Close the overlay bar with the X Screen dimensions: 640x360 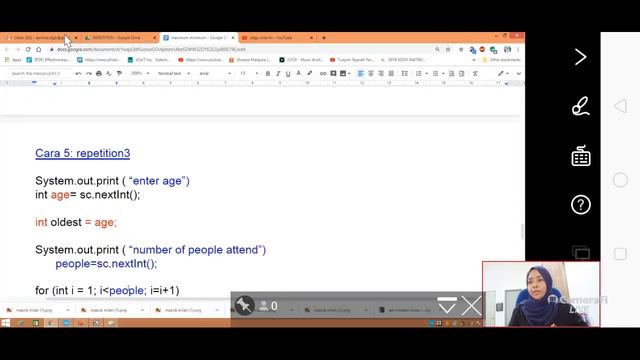(471, 306)
